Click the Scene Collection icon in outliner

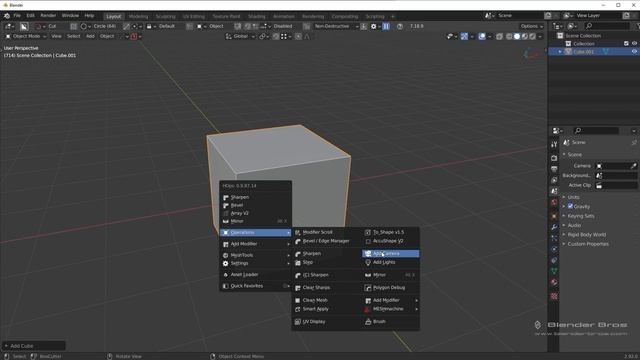click(560, 36)
